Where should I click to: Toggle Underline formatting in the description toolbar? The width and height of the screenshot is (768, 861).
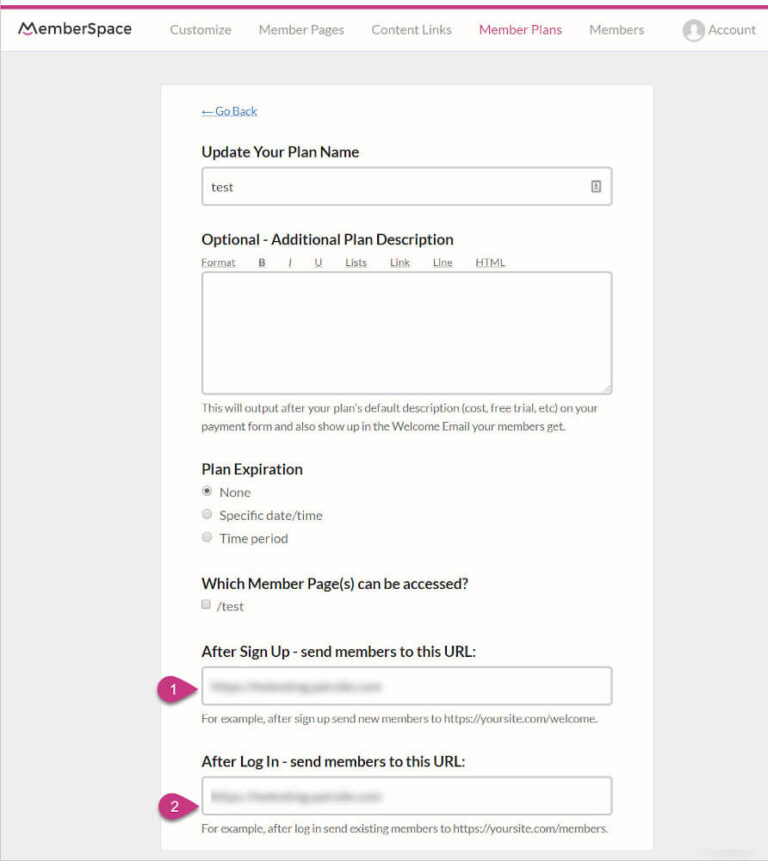317,262
